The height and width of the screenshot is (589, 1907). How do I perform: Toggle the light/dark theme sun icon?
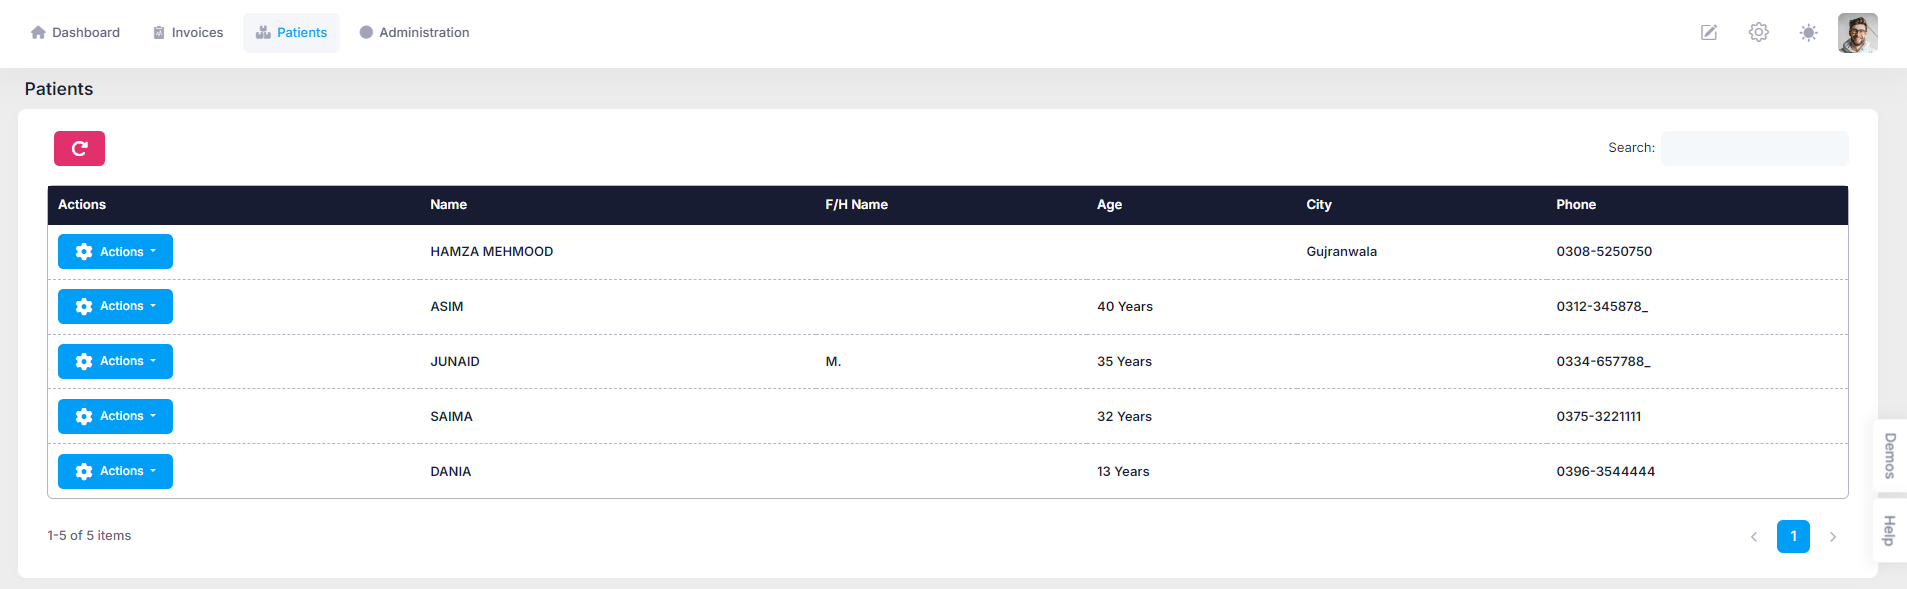pyautogui.click(x=1808, y=33)
